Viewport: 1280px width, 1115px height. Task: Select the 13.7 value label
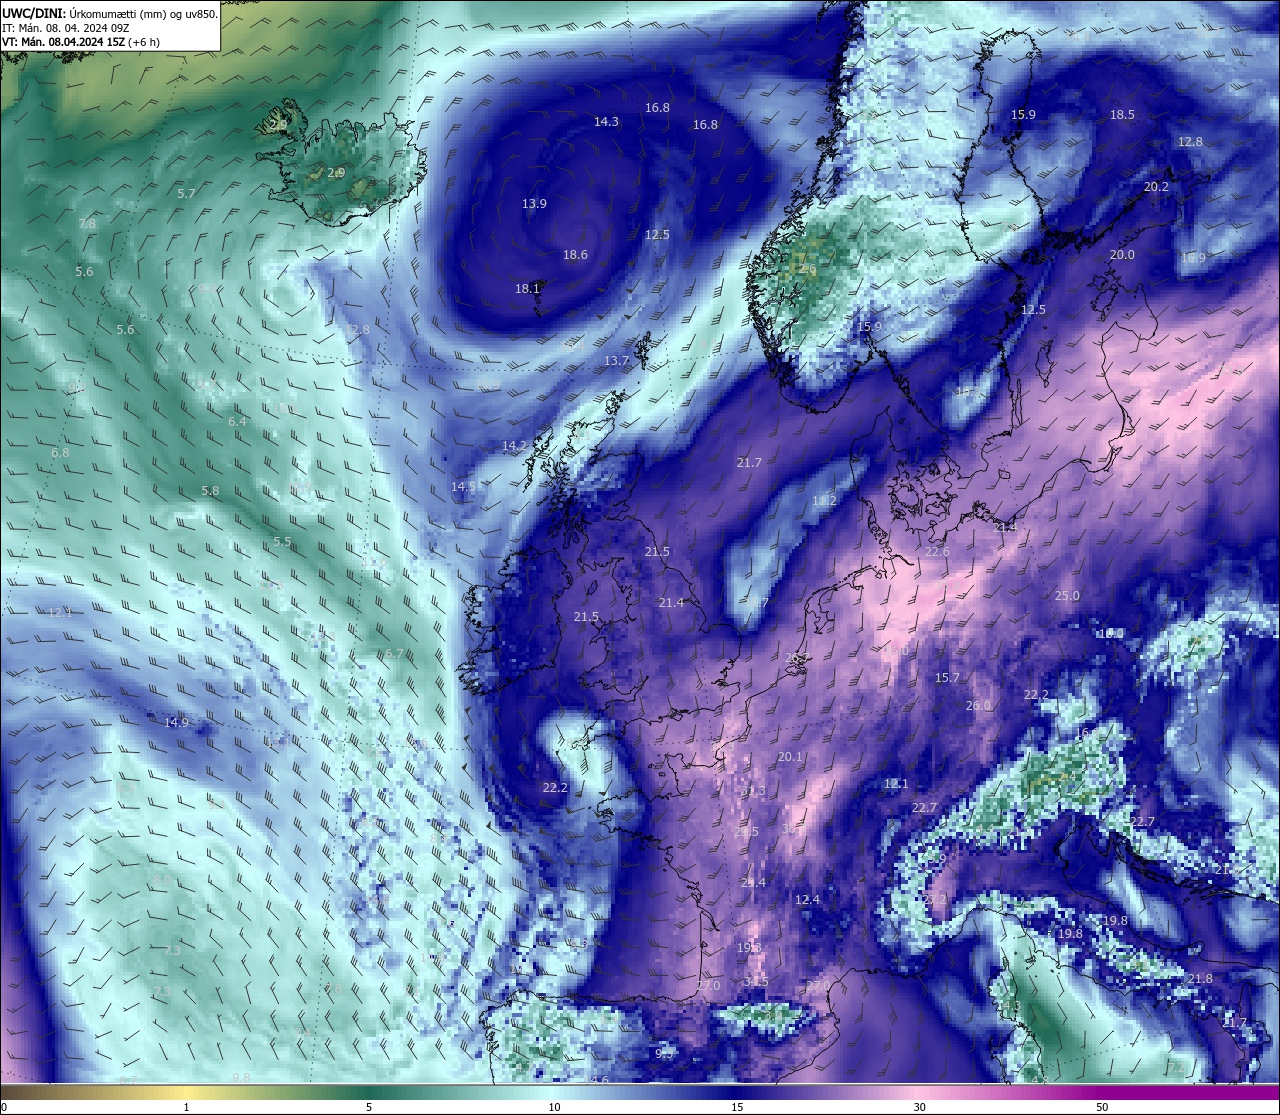(x=617, y=360)
